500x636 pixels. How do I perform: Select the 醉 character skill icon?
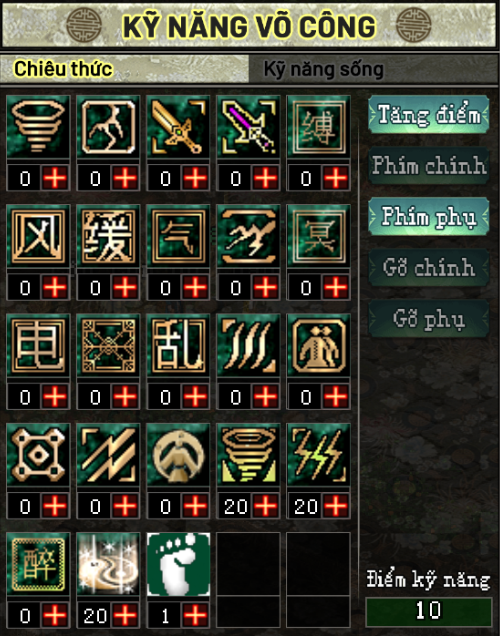(x=38, y=564)
